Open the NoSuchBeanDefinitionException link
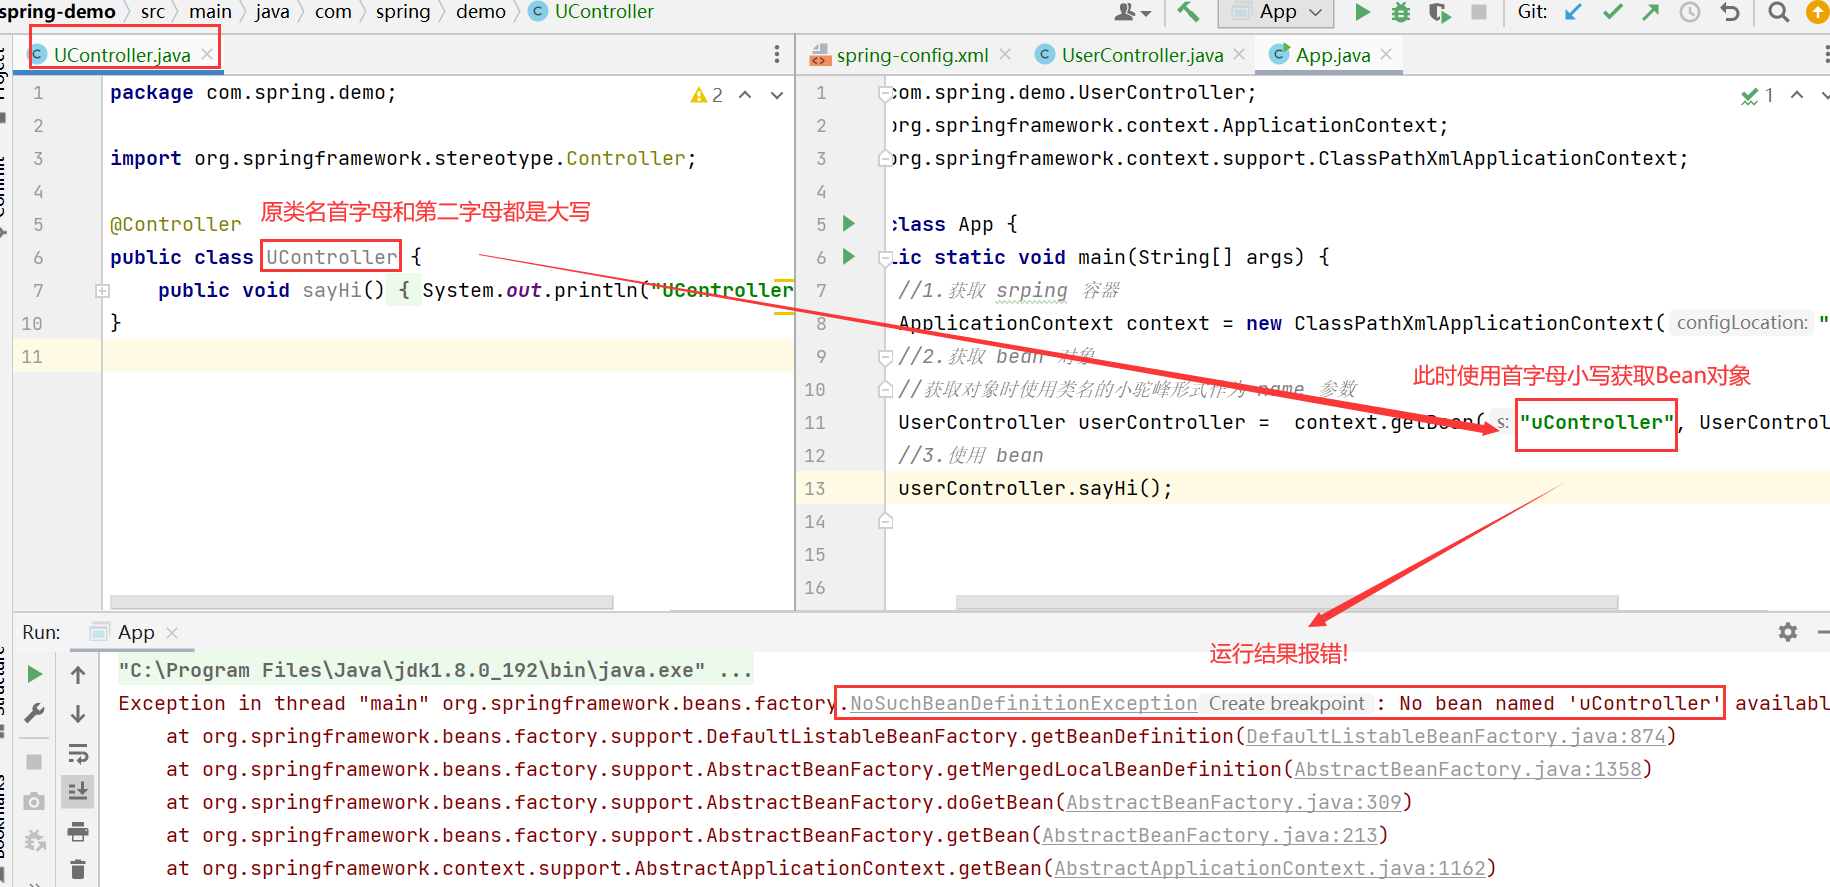 click(x=1023, y=703)
